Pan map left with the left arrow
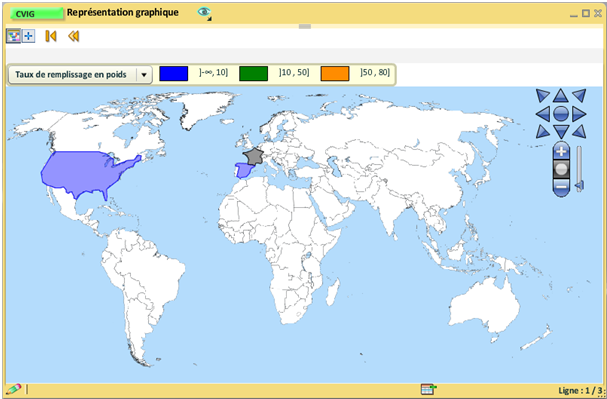This screenshot has width=607, height=399. coord(542,114)
